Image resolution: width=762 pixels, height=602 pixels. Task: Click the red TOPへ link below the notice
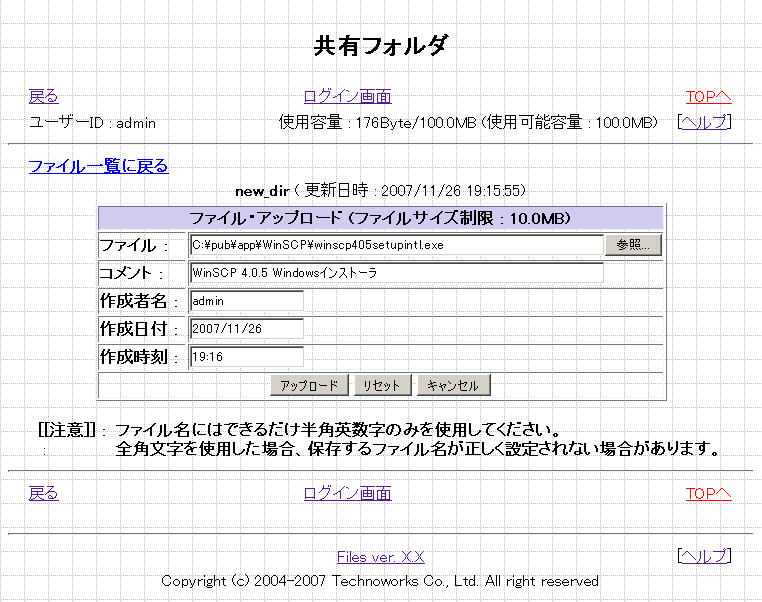point(708,493)
